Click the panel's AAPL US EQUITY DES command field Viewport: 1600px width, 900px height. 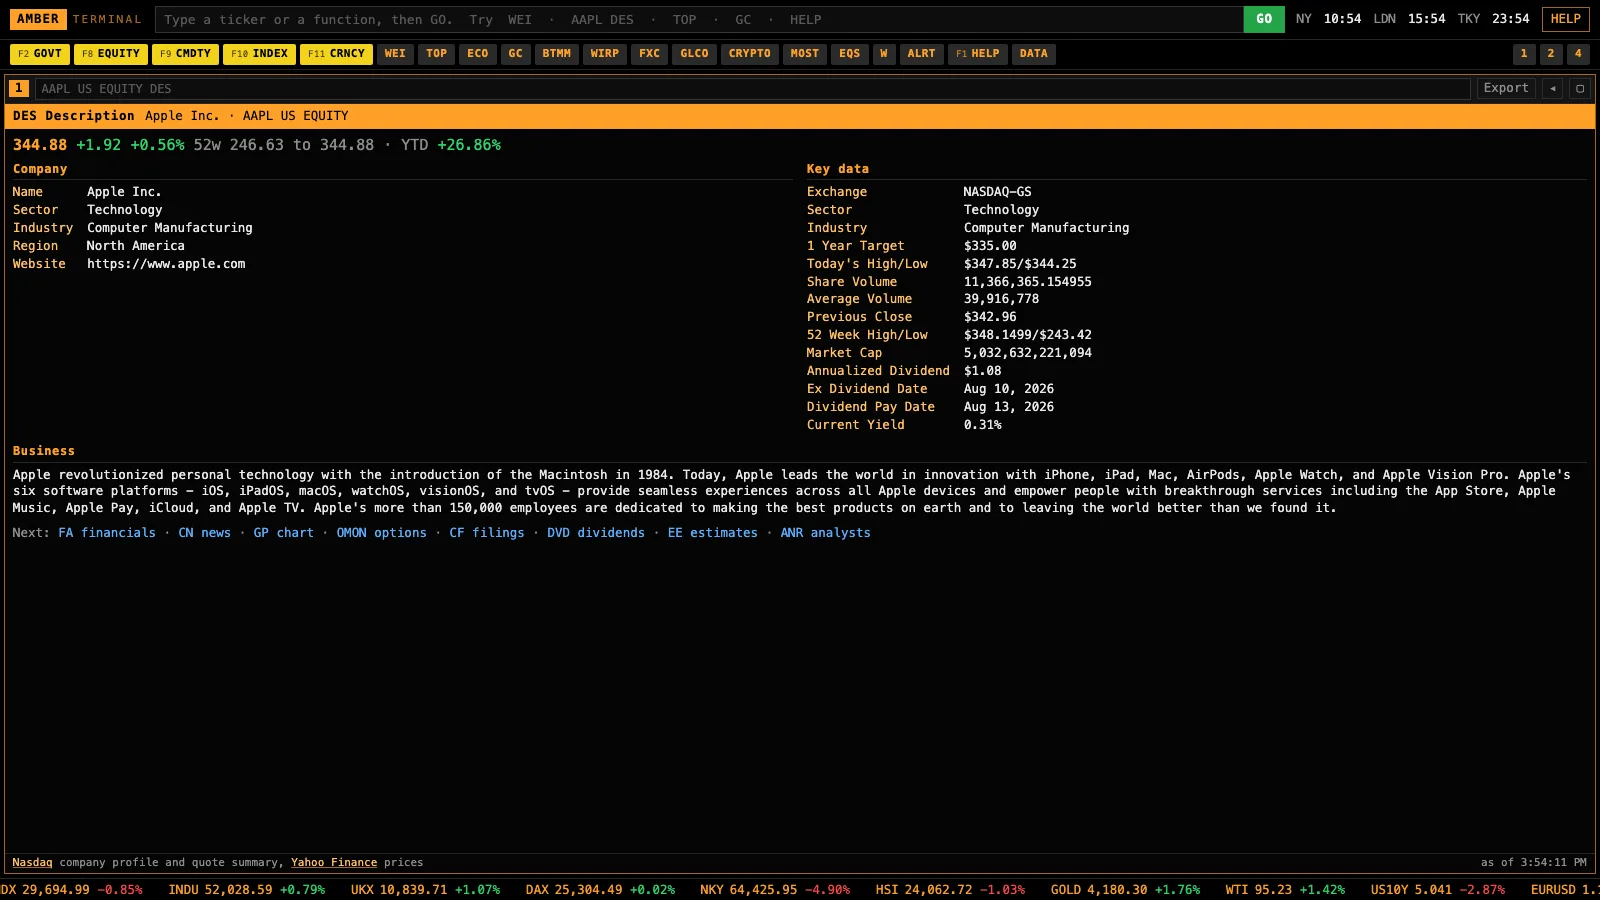click(752, 88)
